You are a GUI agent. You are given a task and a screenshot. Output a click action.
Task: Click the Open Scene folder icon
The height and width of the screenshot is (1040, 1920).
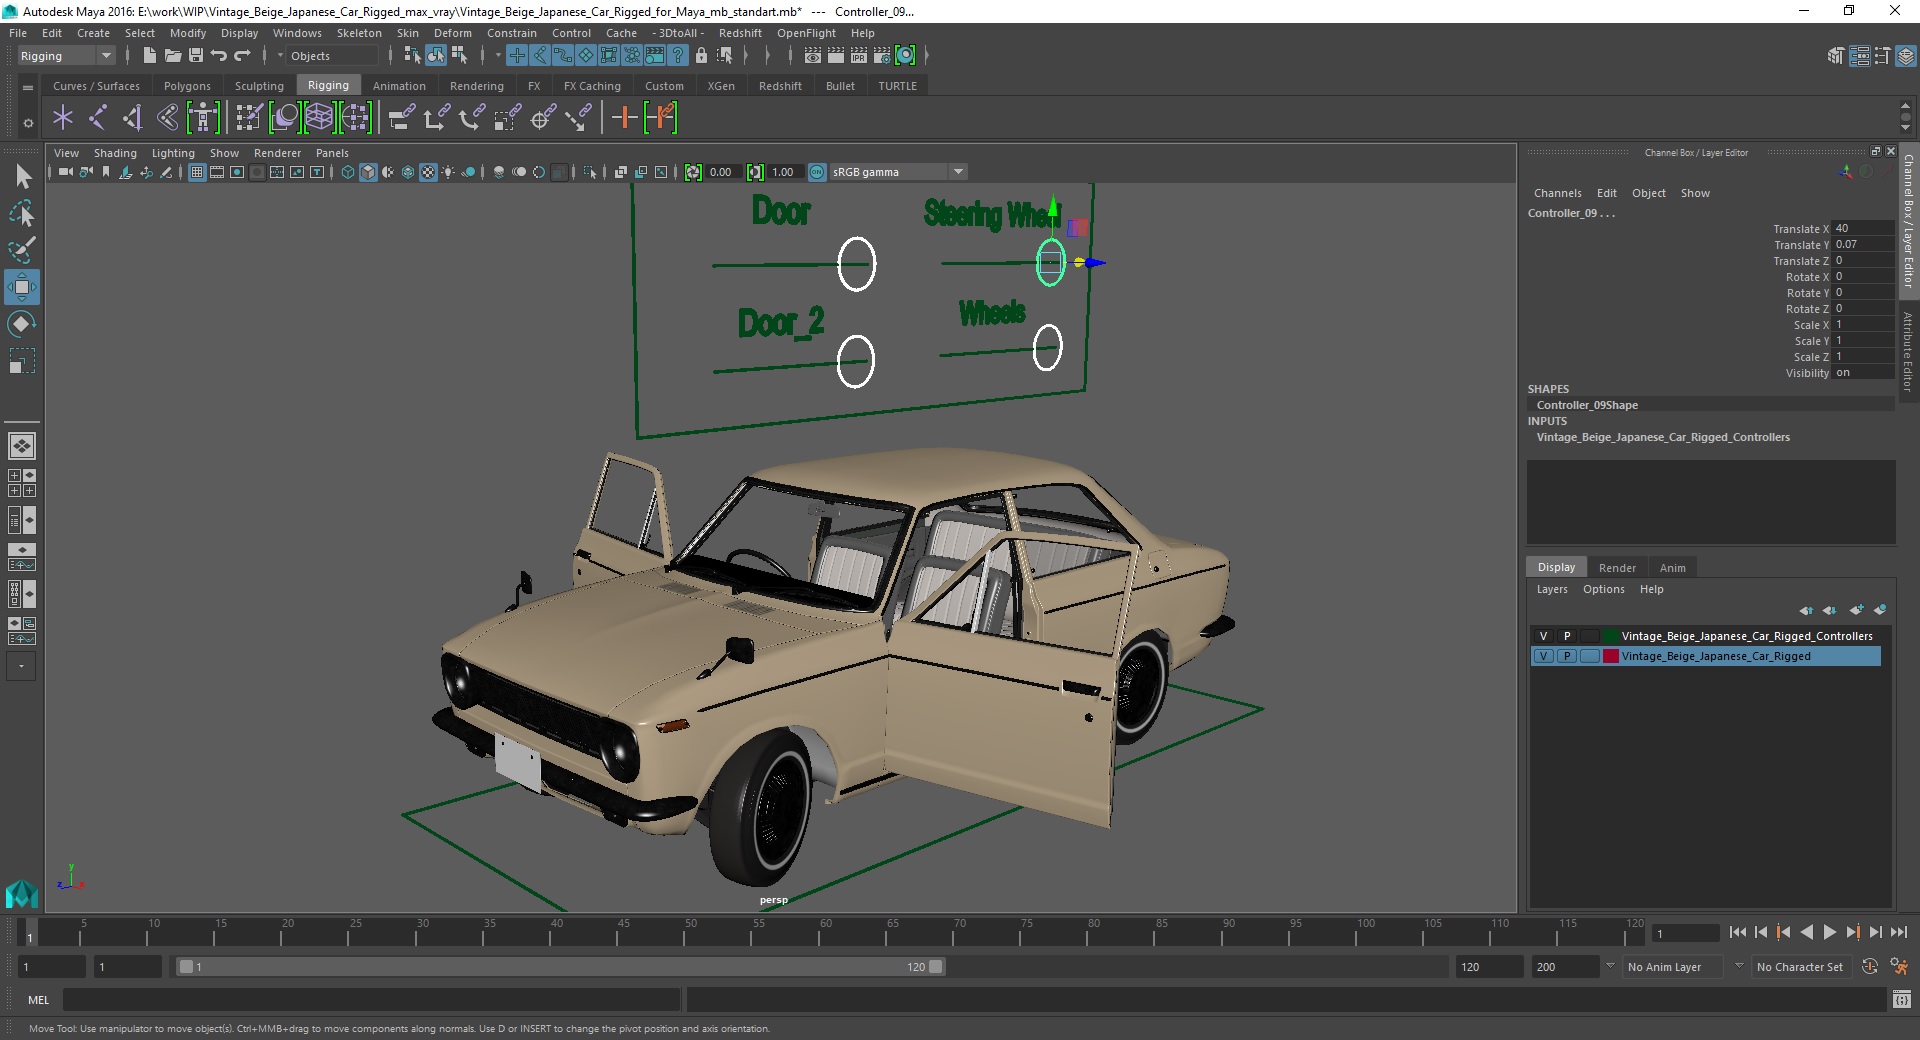(173, 56)
